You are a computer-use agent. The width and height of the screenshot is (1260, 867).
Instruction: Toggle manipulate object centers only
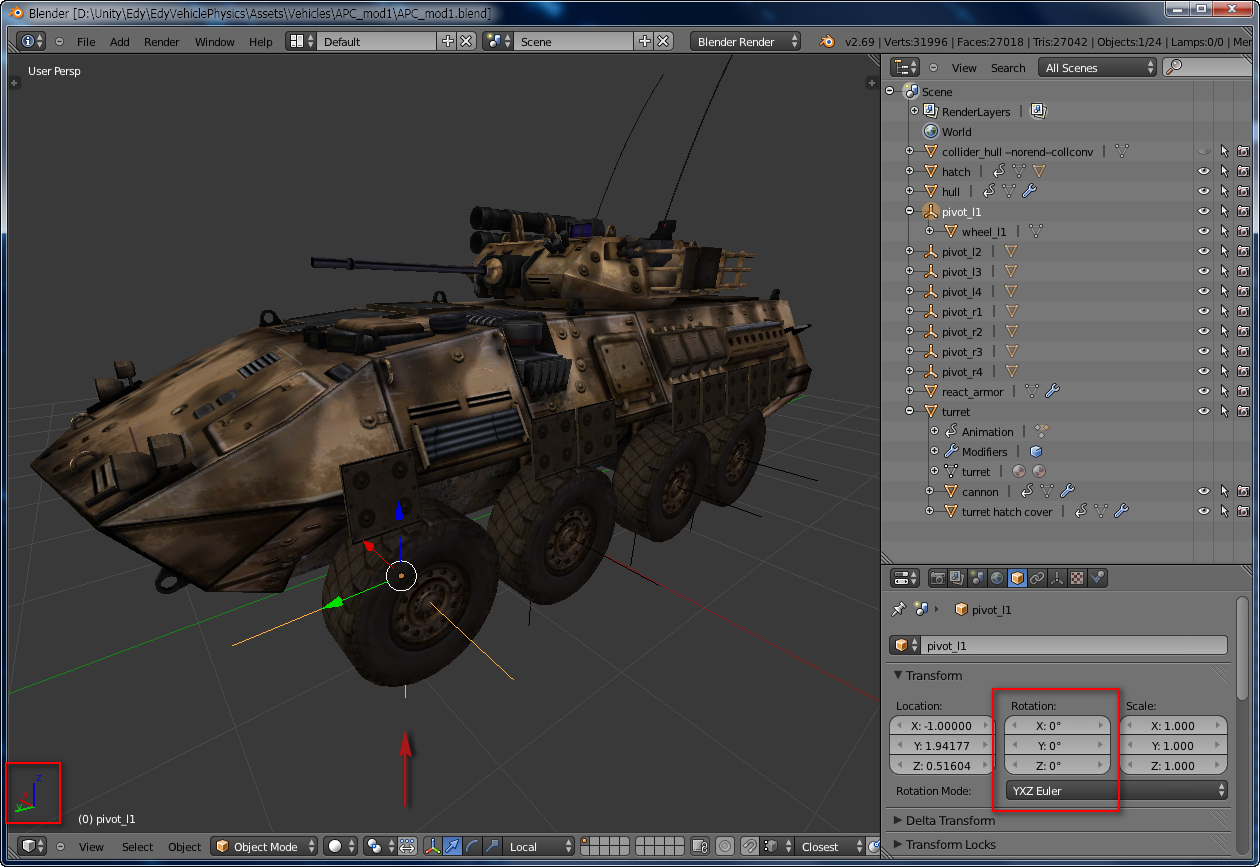click(x=407, y=847)
